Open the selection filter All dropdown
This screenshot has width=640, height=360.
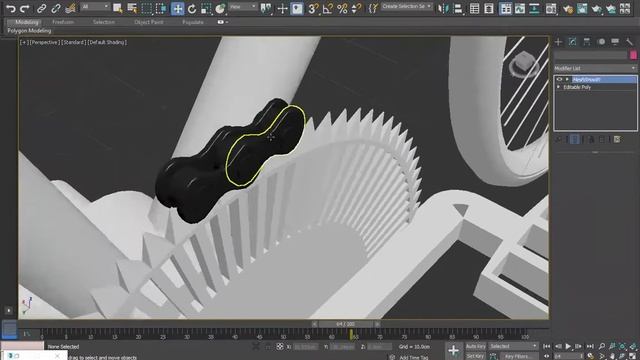(95, 7)
